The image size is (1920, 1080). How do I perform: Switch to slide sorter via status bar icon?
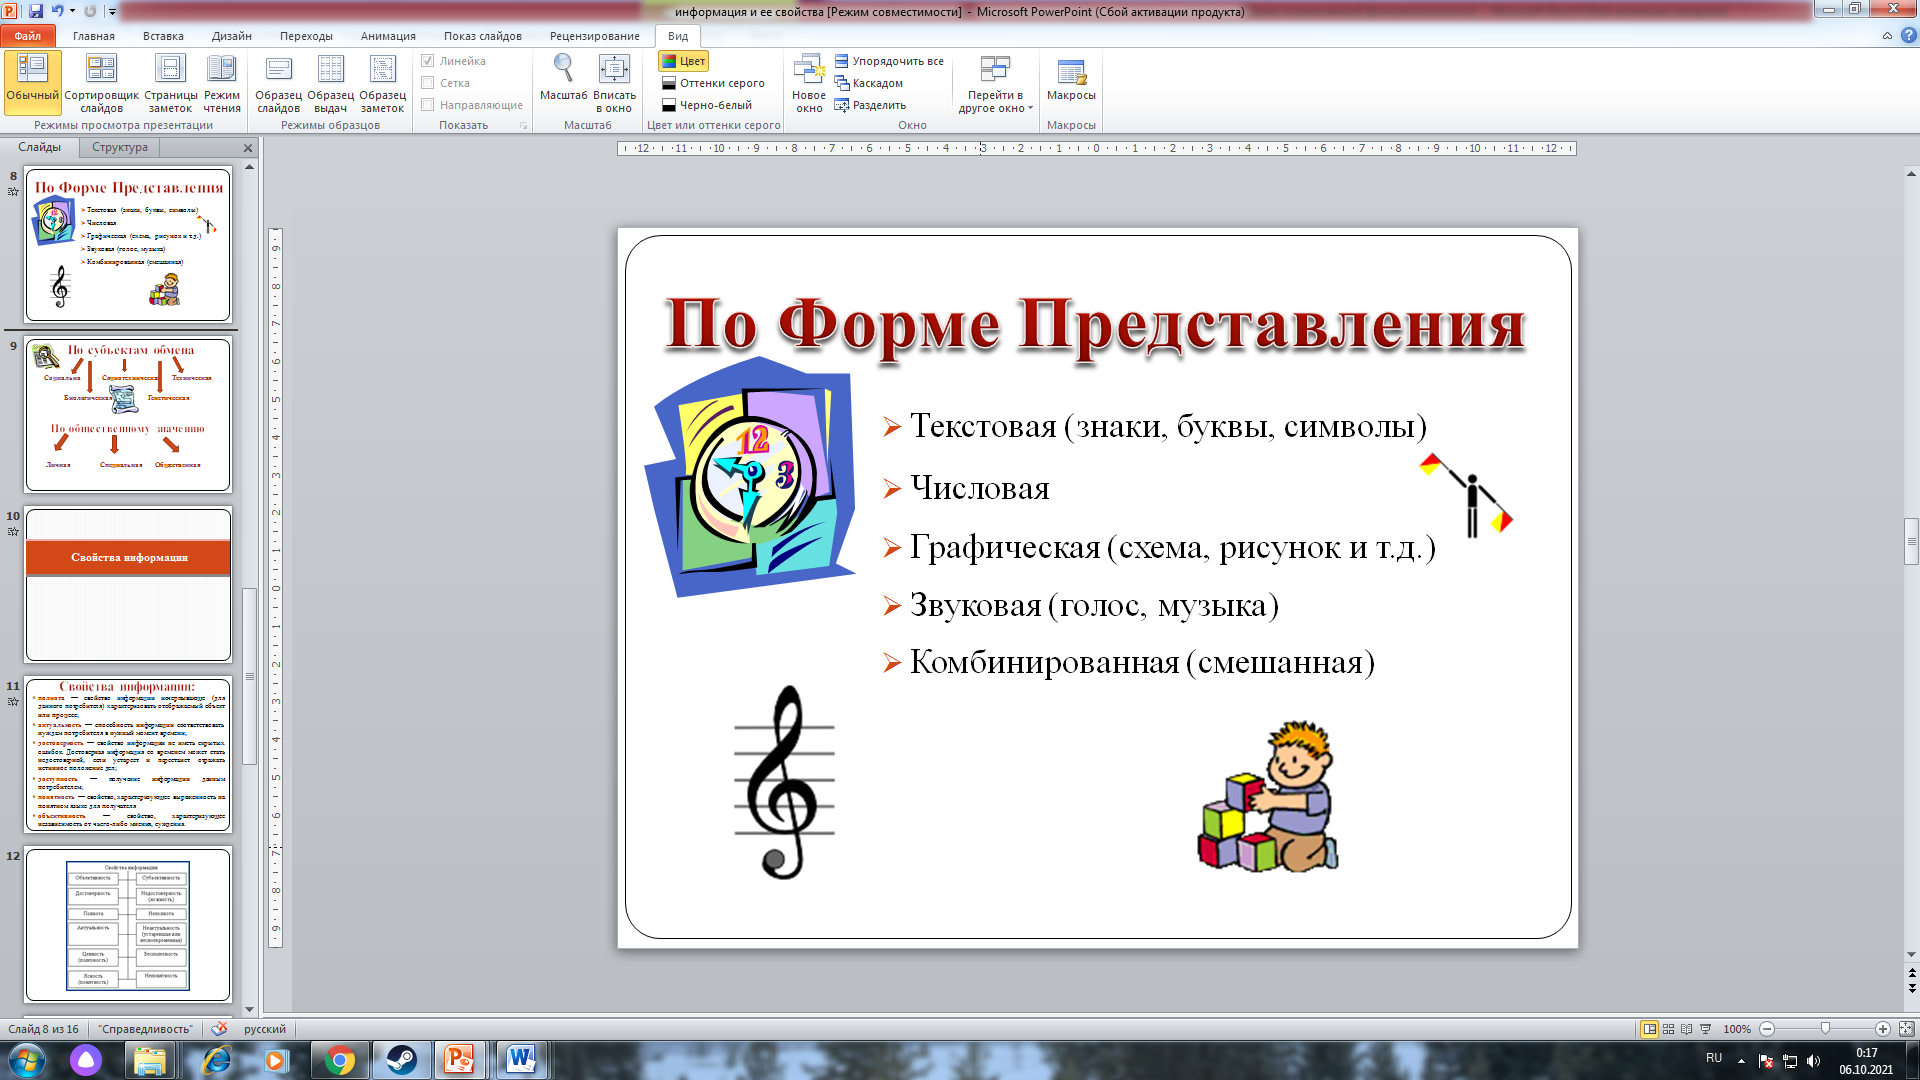[1668, 1029]
